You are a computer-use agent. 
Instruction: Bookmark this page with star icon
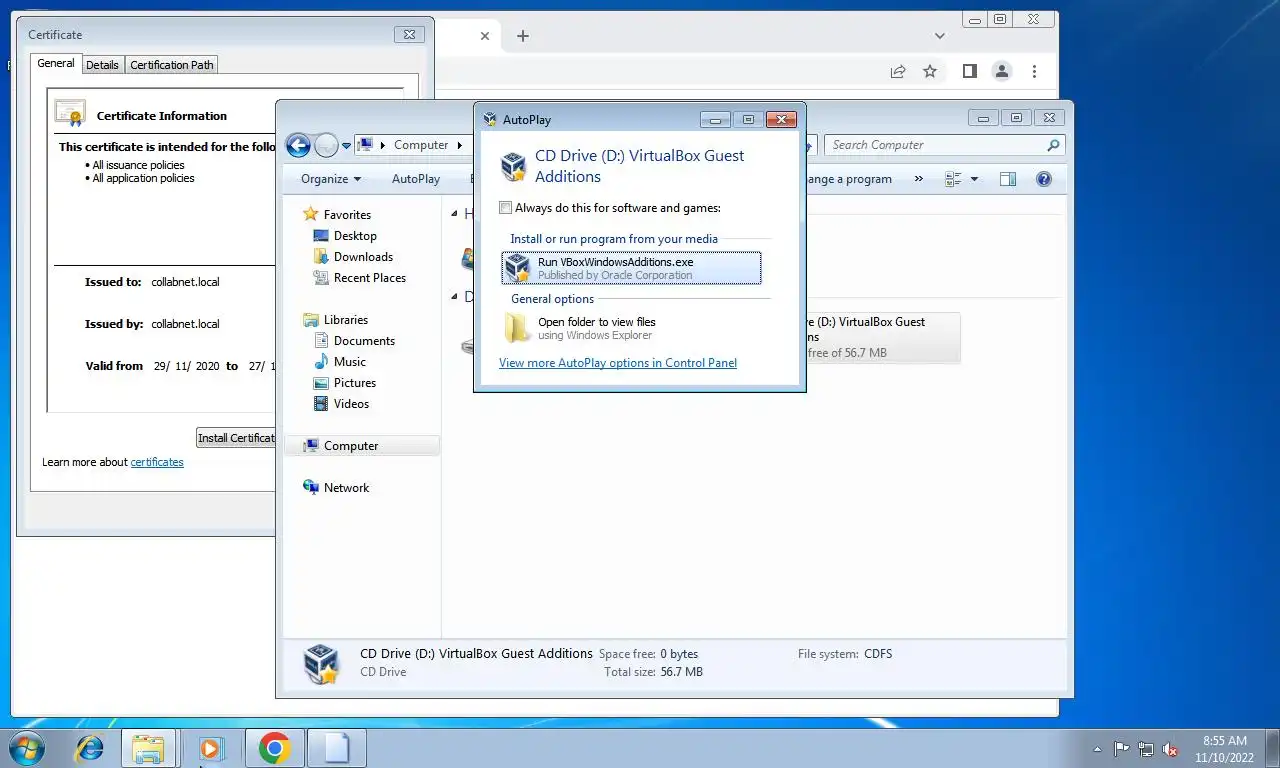coord(930,71)
